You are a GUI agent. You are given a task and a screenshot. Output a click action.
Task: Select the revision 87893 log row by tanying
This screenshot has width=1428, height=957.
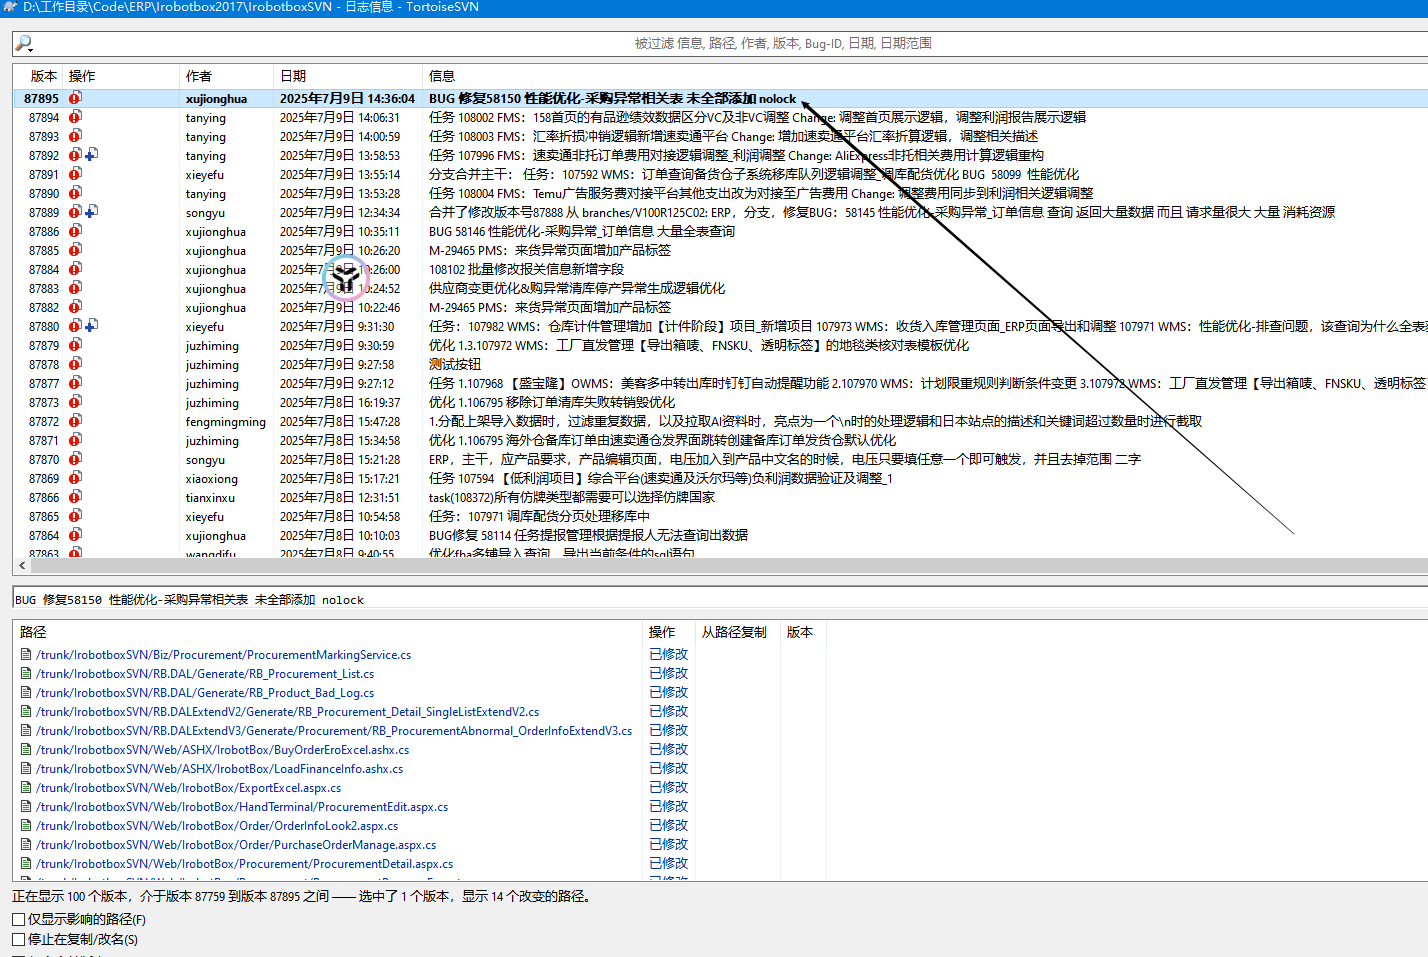[x=720, y=136]
